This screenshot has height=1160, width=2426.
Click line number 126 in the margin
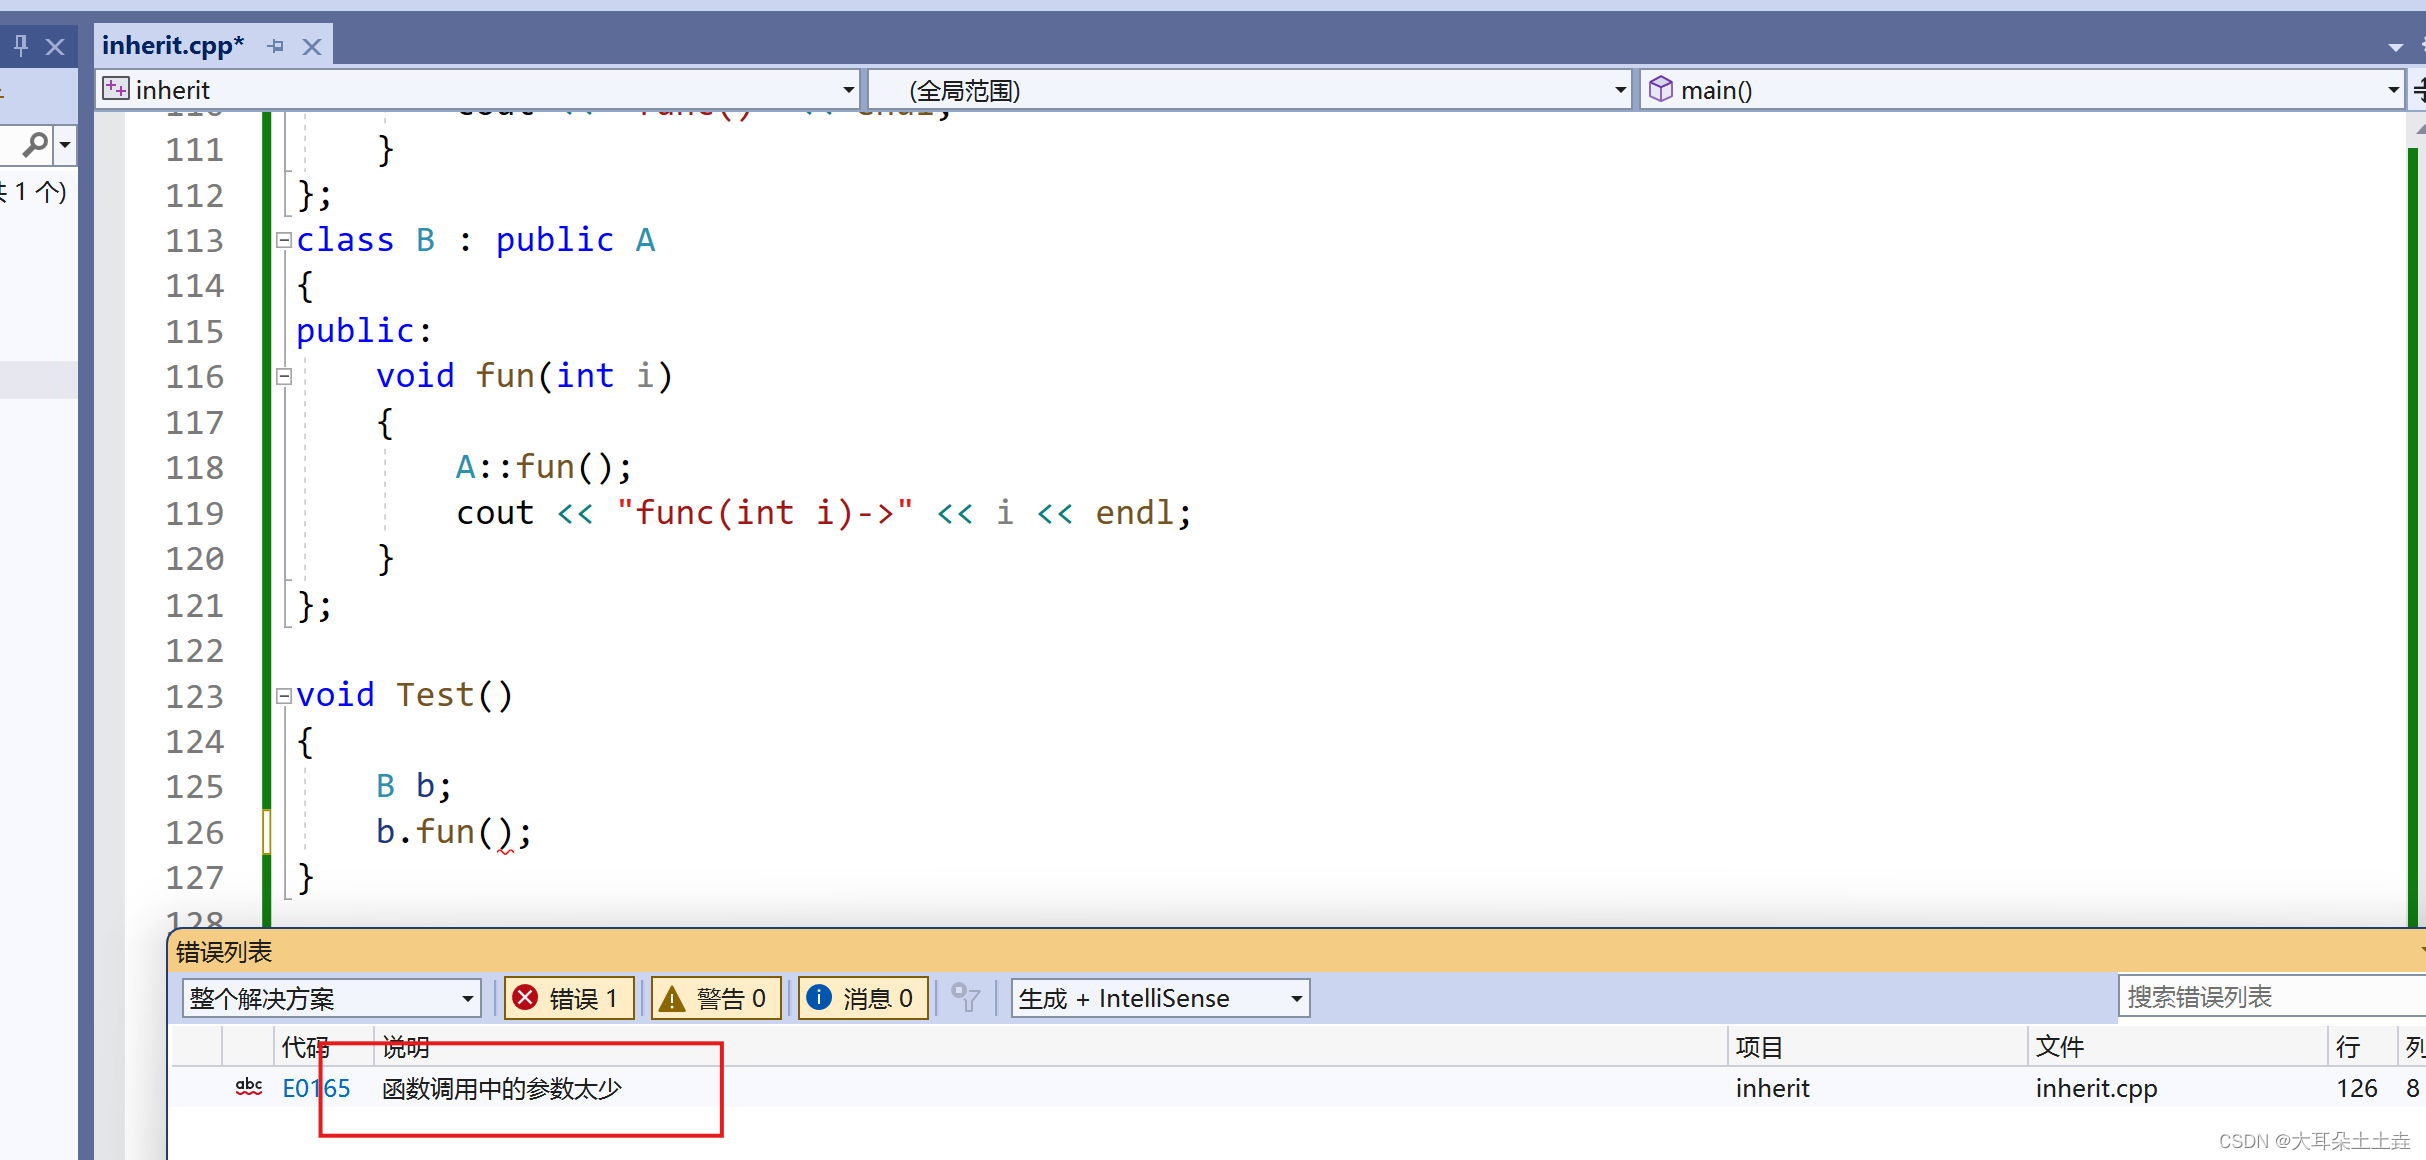(195, 832)
